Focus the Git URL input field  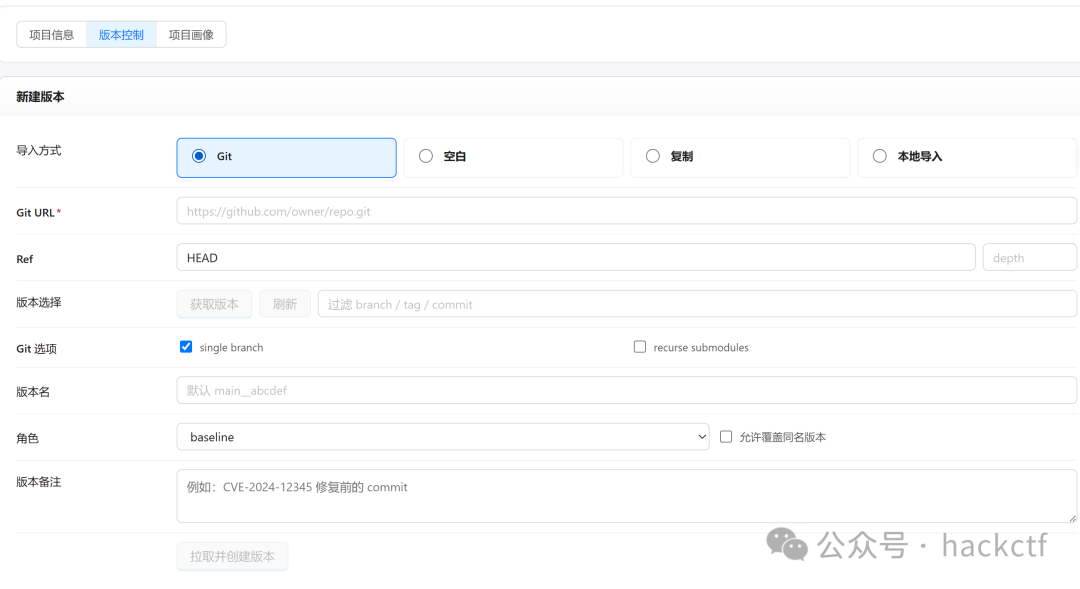point(627,211)
